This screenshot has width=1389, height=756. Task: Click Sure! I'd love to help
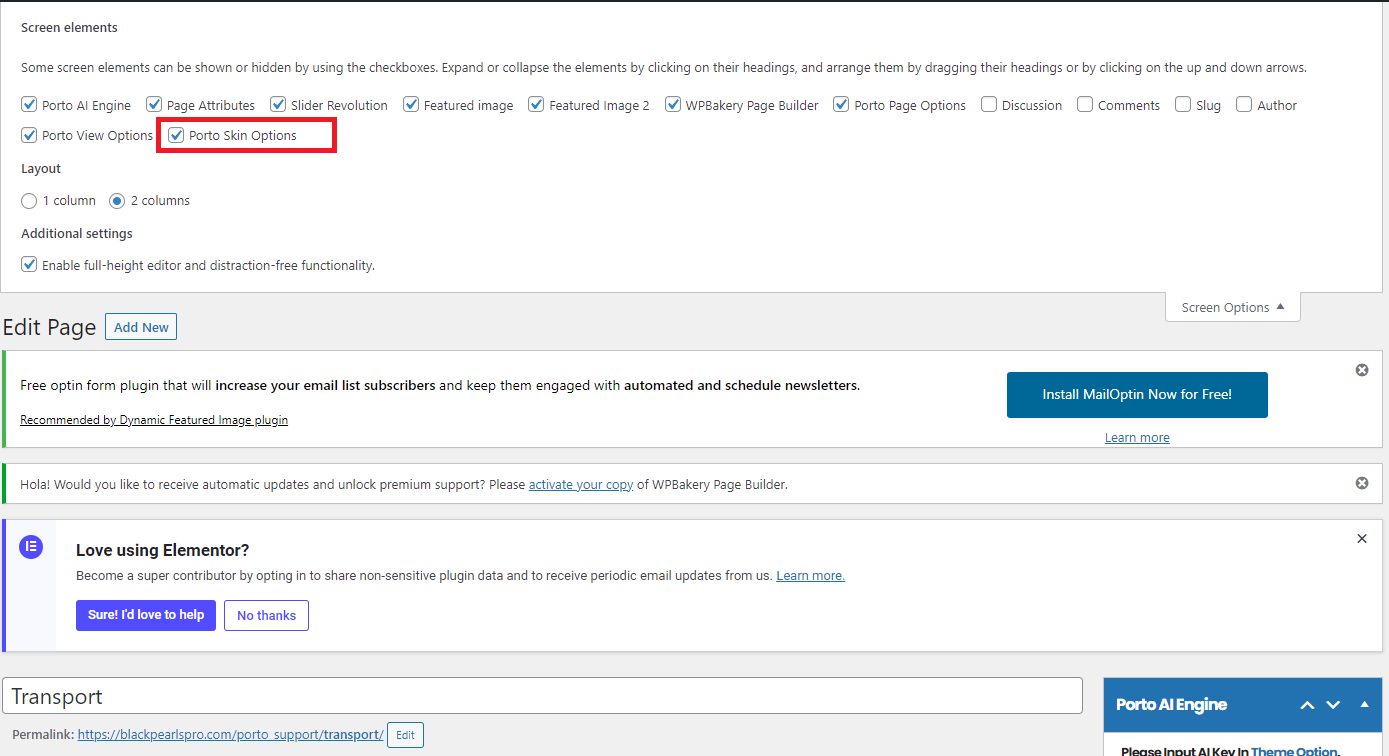[146, 615]
